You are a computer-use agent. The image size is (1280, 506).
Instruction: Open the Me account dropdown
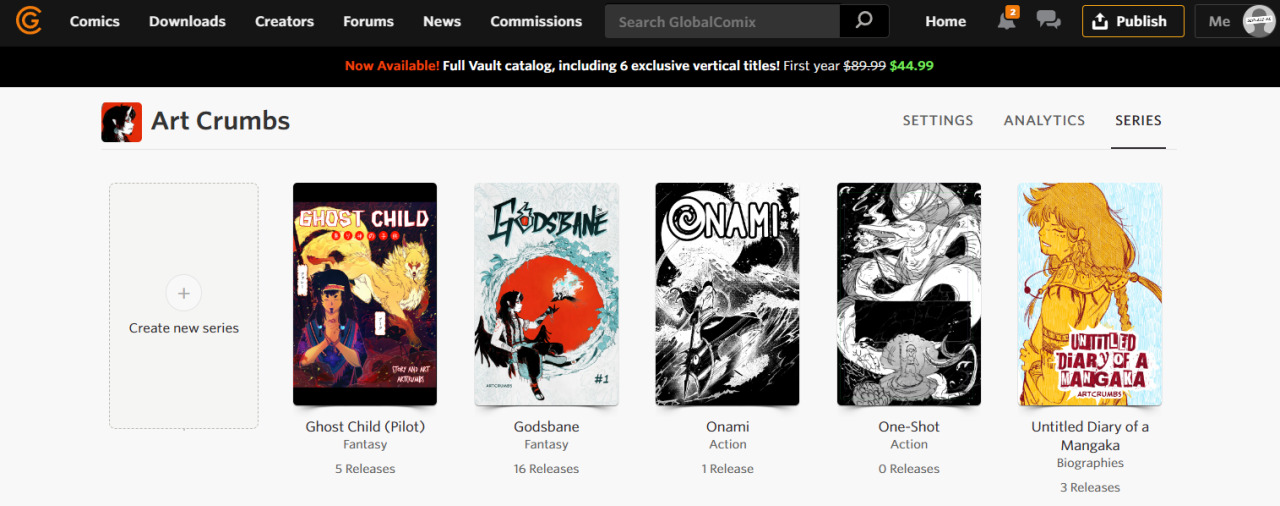[x=1236, y=21]
